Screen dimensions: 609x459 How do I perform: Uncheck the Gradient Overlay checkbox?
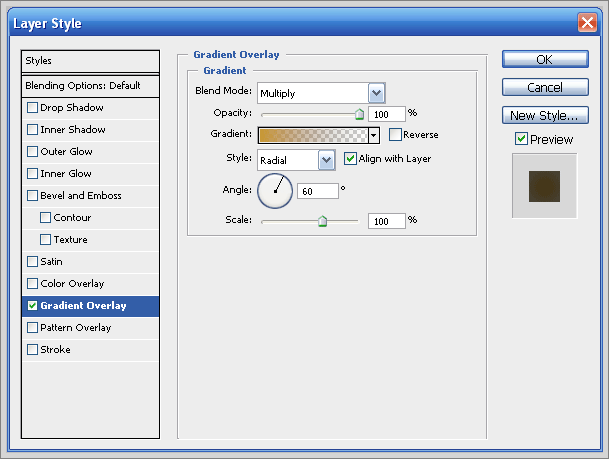point(32,306)
